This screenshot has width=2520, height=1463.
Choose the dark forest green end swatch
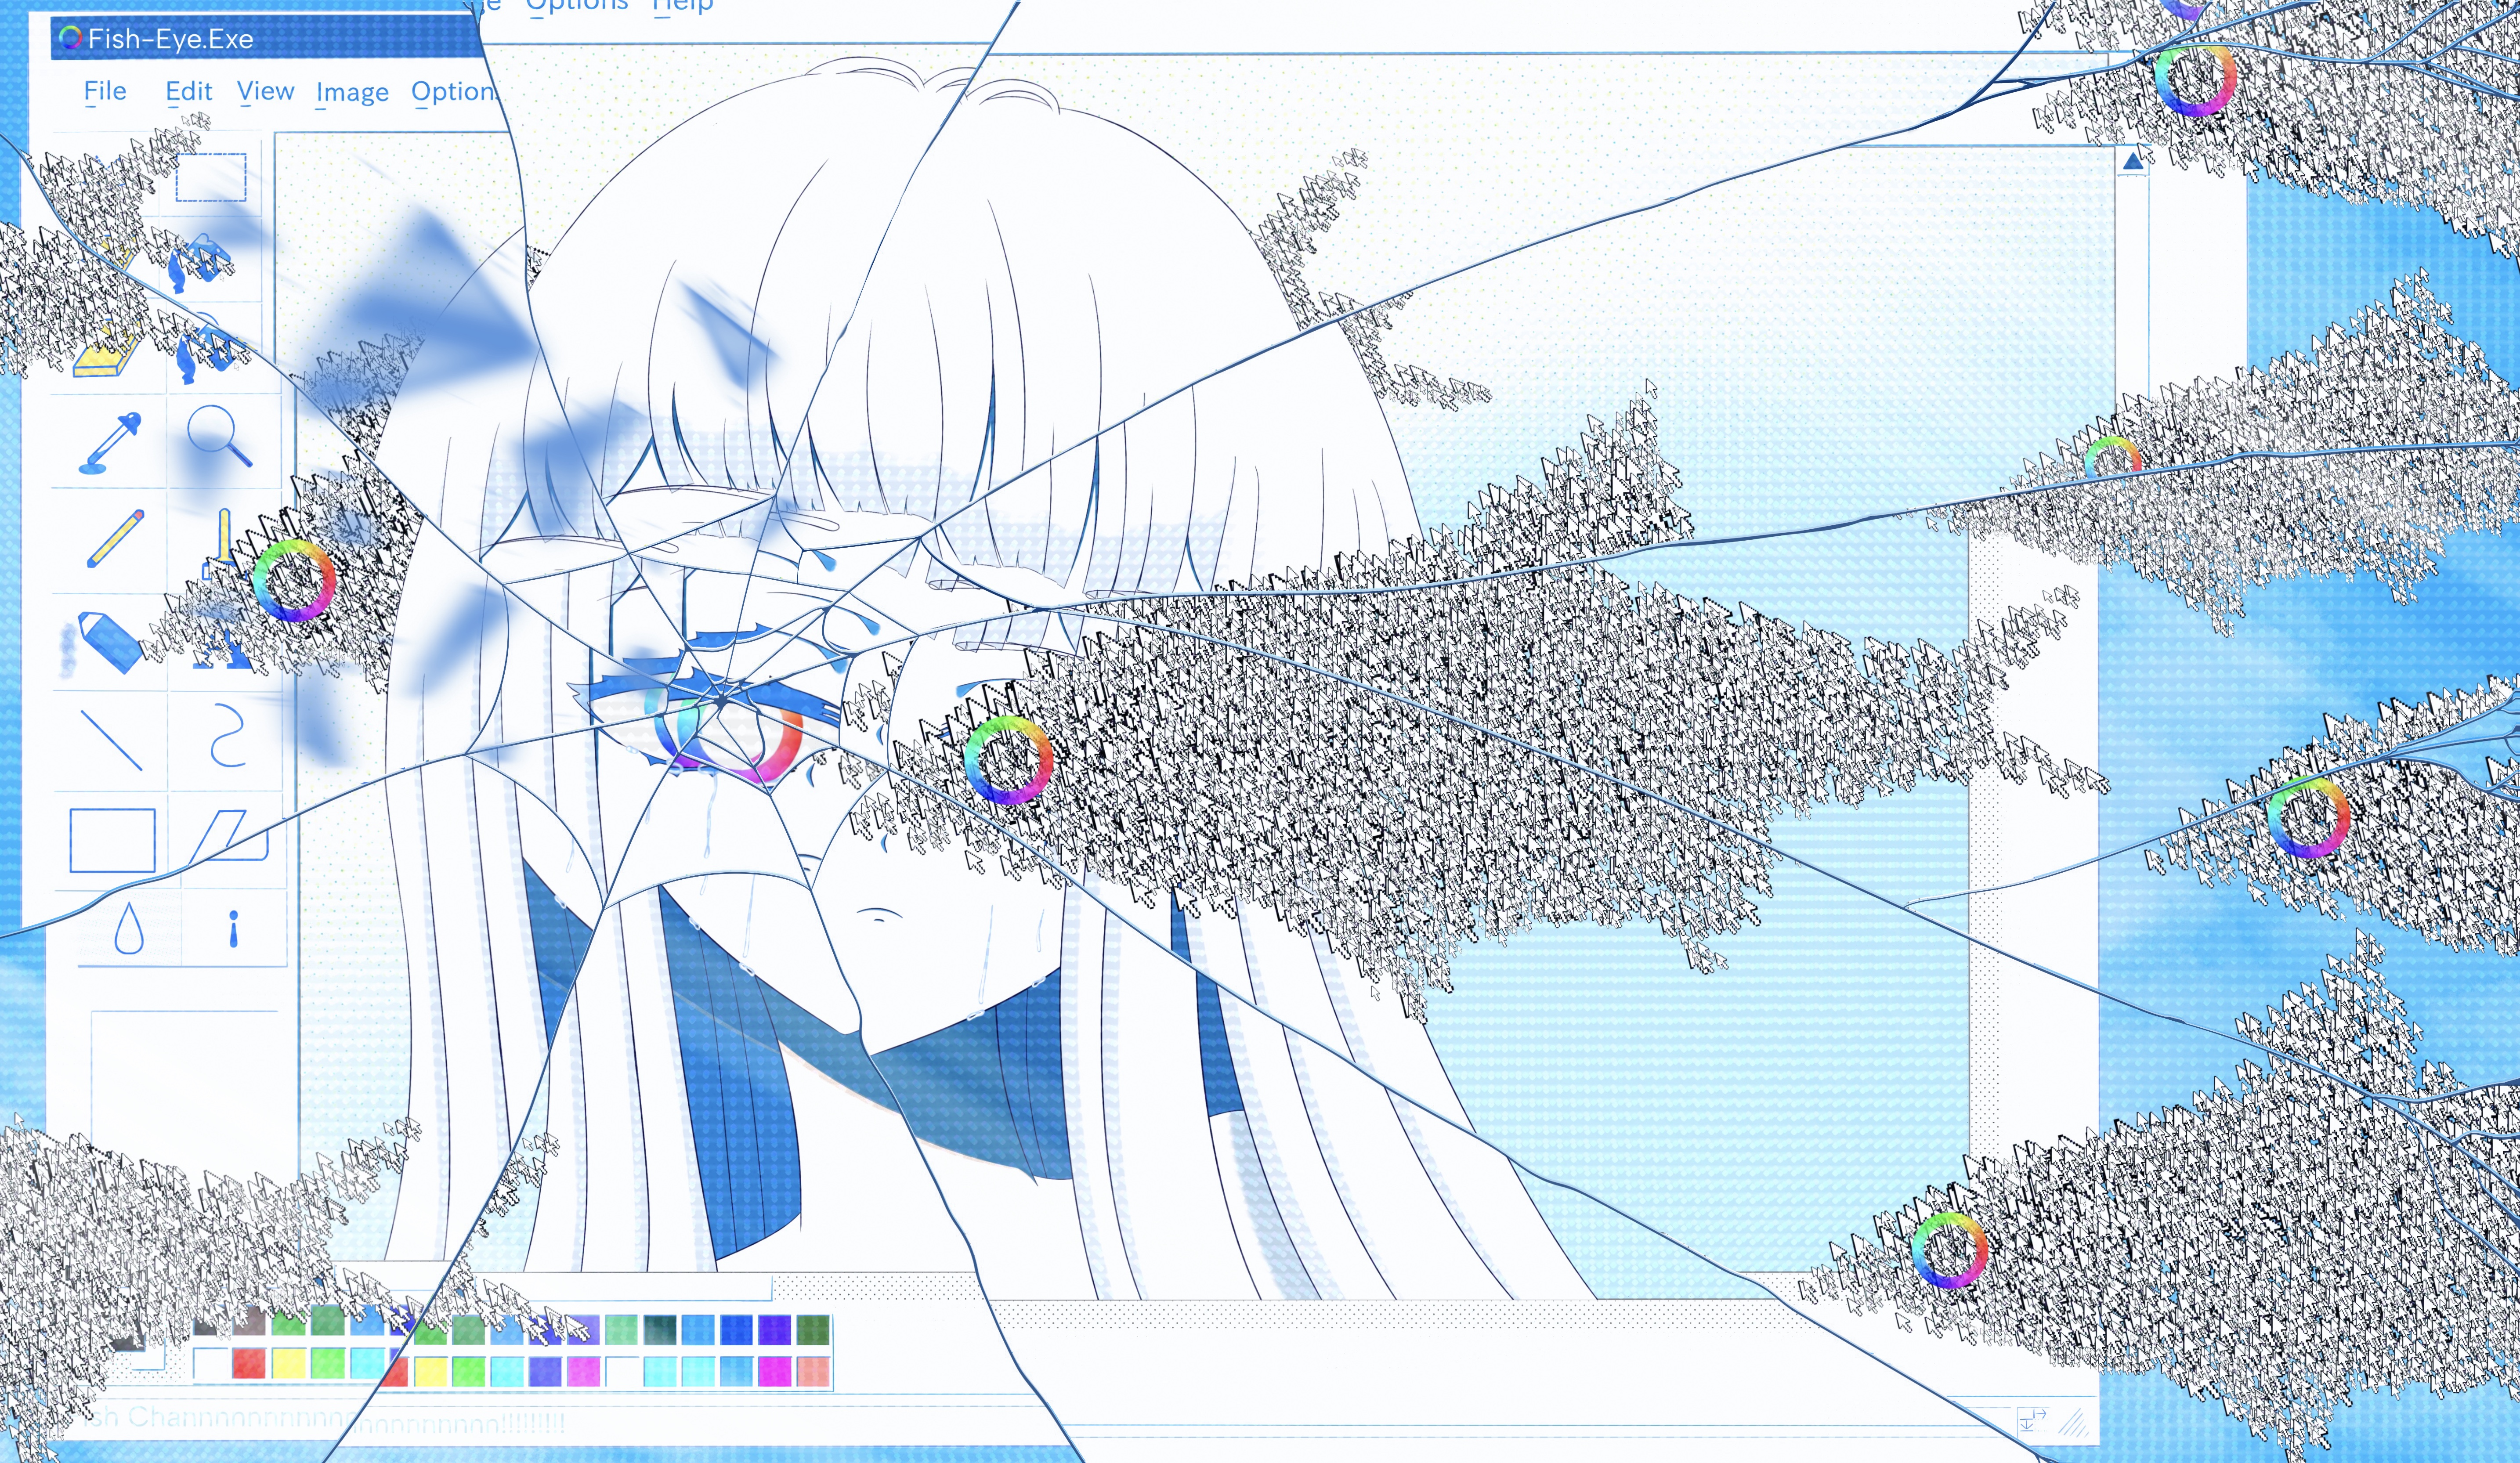(814, 1329)
